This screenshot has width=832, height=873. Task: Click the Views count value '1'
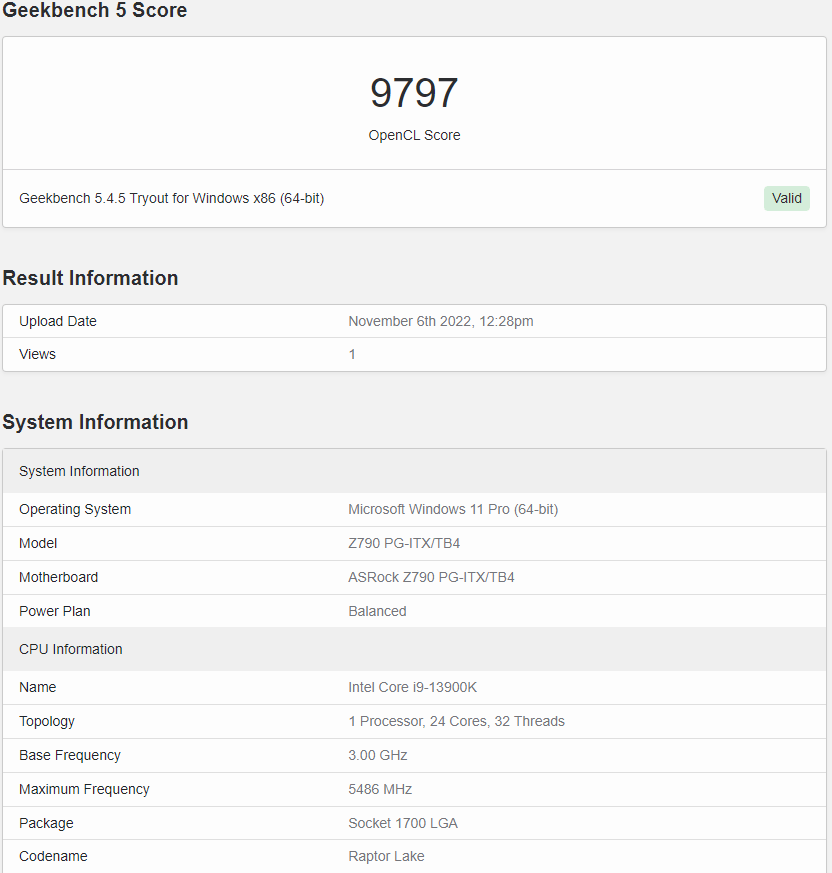pyautogui.click(x=352, y=354)
